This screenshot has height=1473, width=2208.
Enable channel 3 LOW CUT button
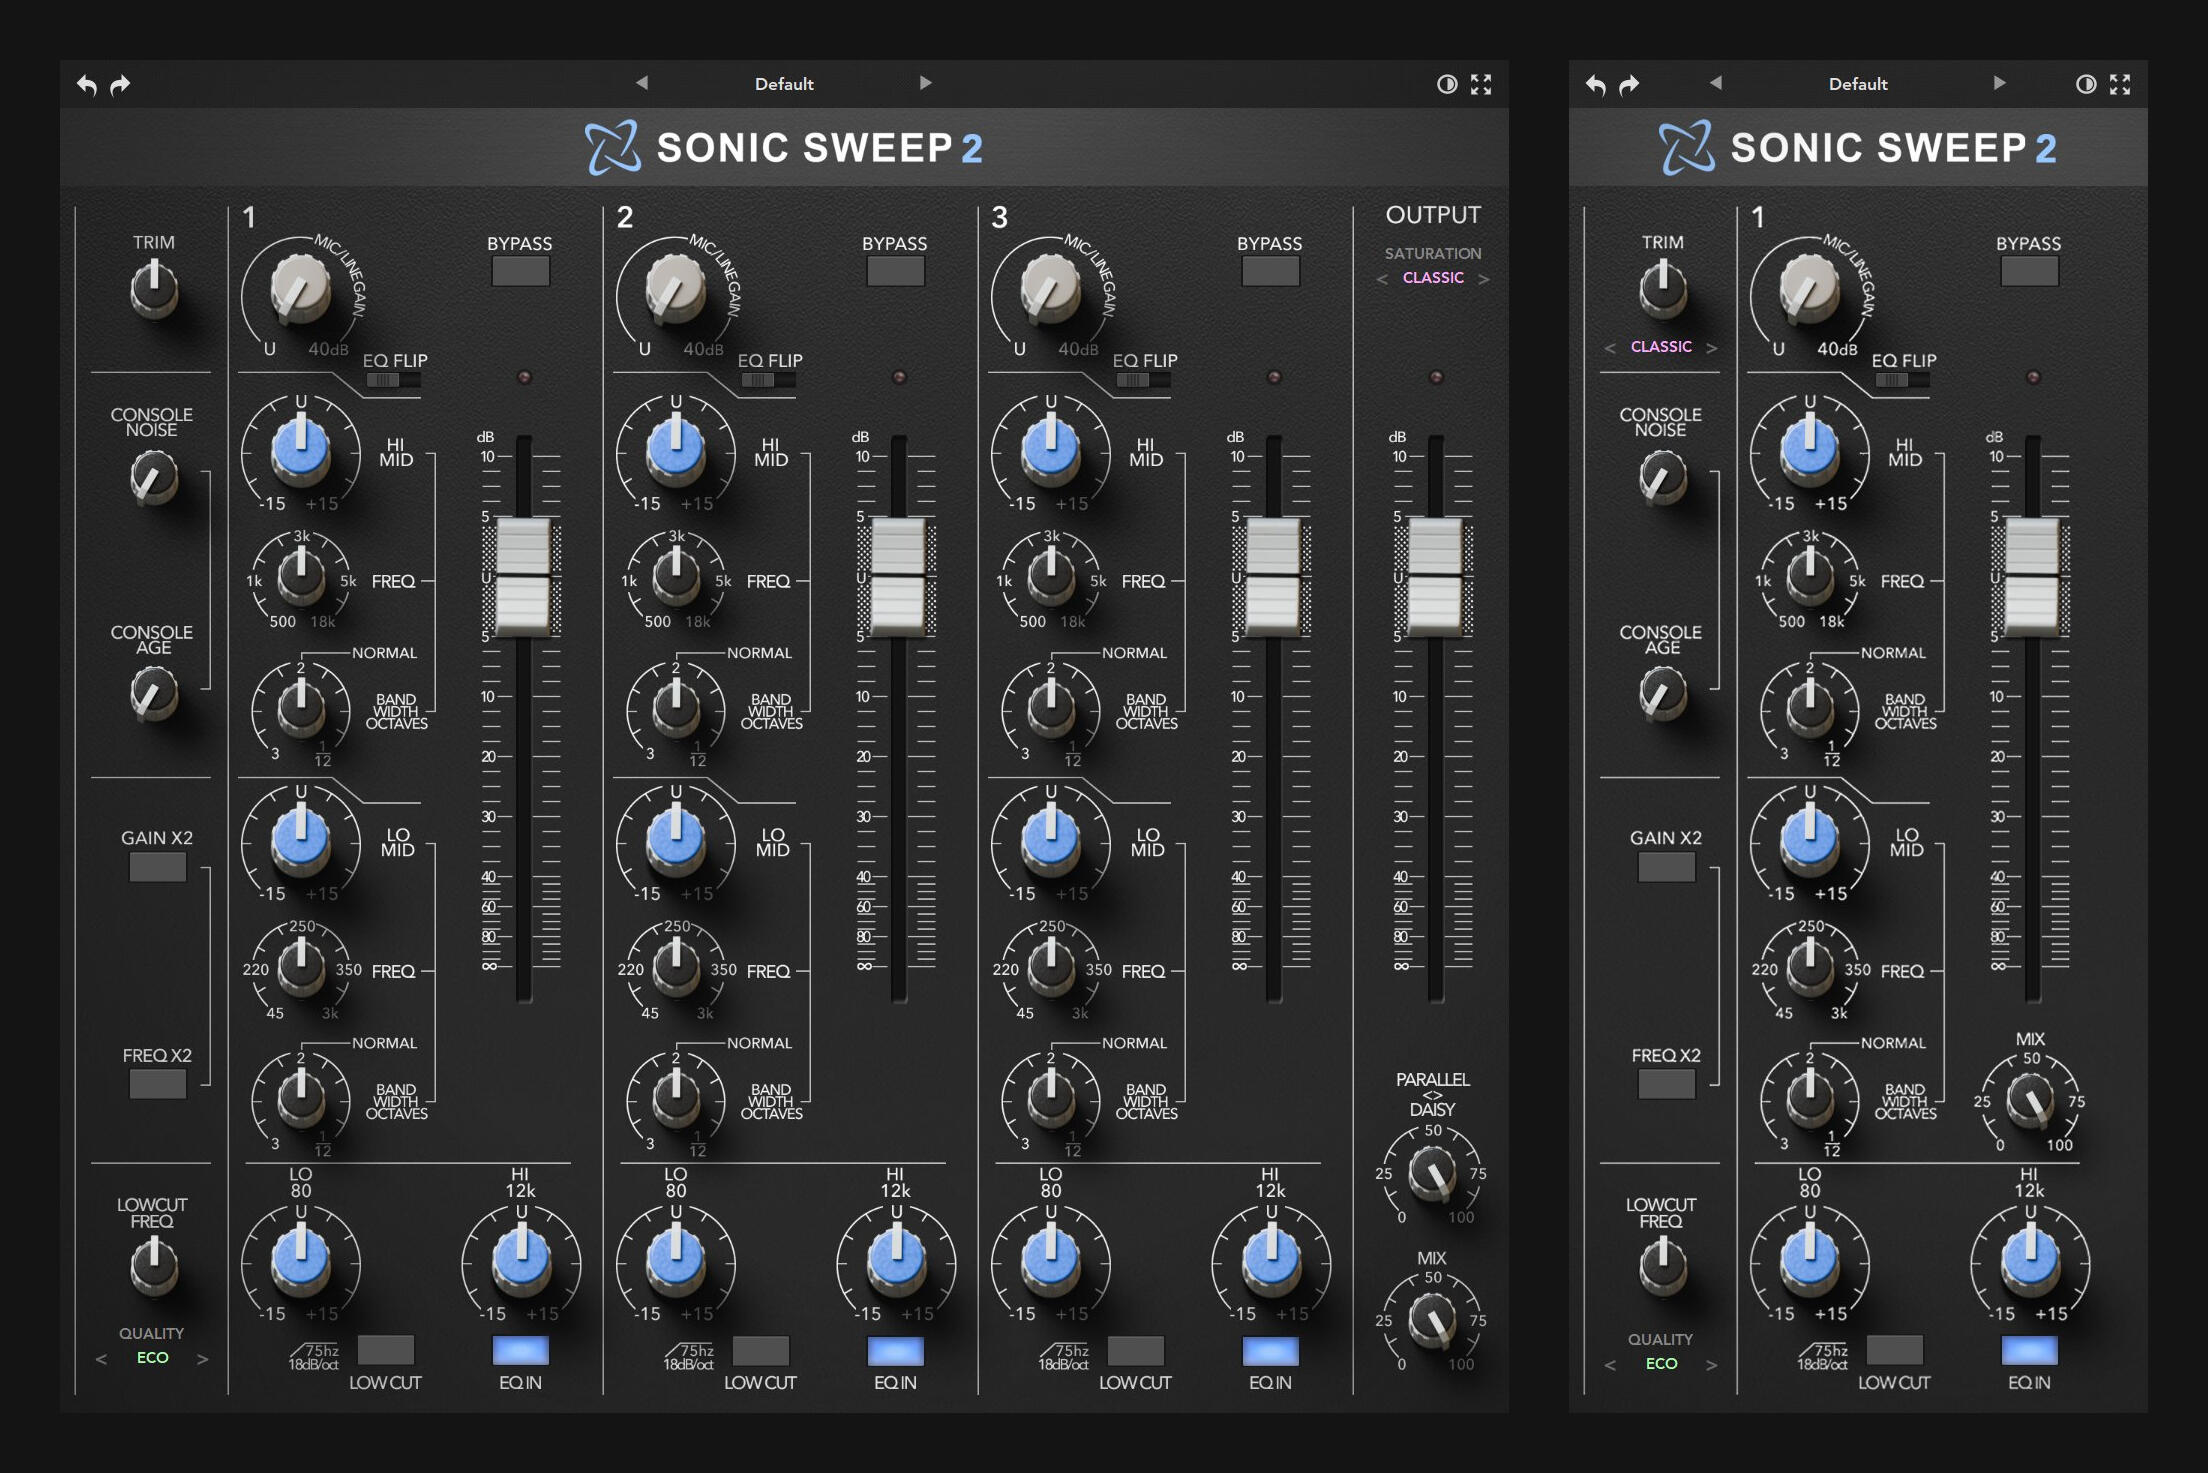[x=1135, y=1350]
